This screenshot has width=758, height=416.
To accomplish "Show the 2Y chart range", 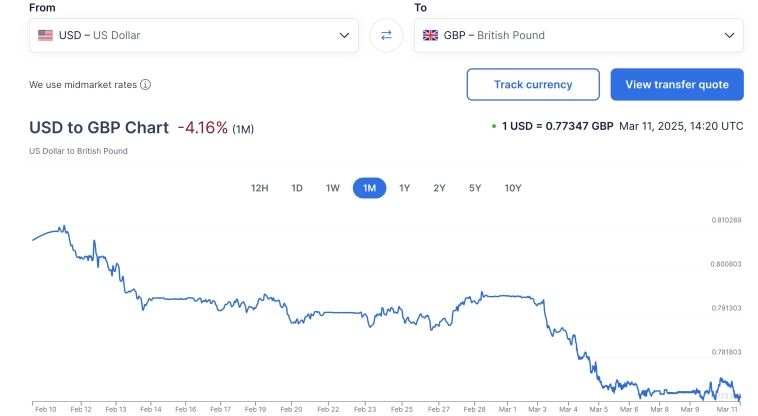I will click(439, 188).
